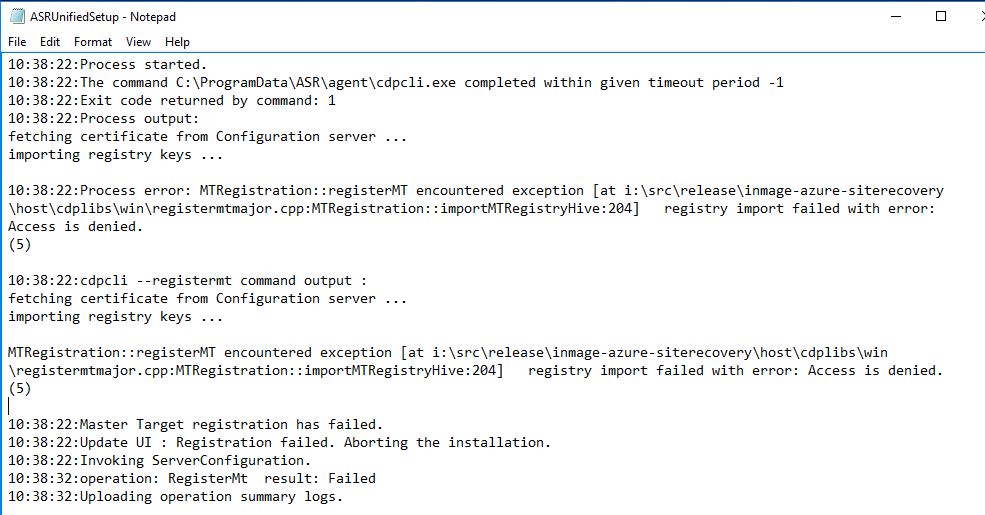This screenshot has height=515, width=985.
Task: Click 'Uploading operation summary logs.' line
Action: [x=175, y=496]
